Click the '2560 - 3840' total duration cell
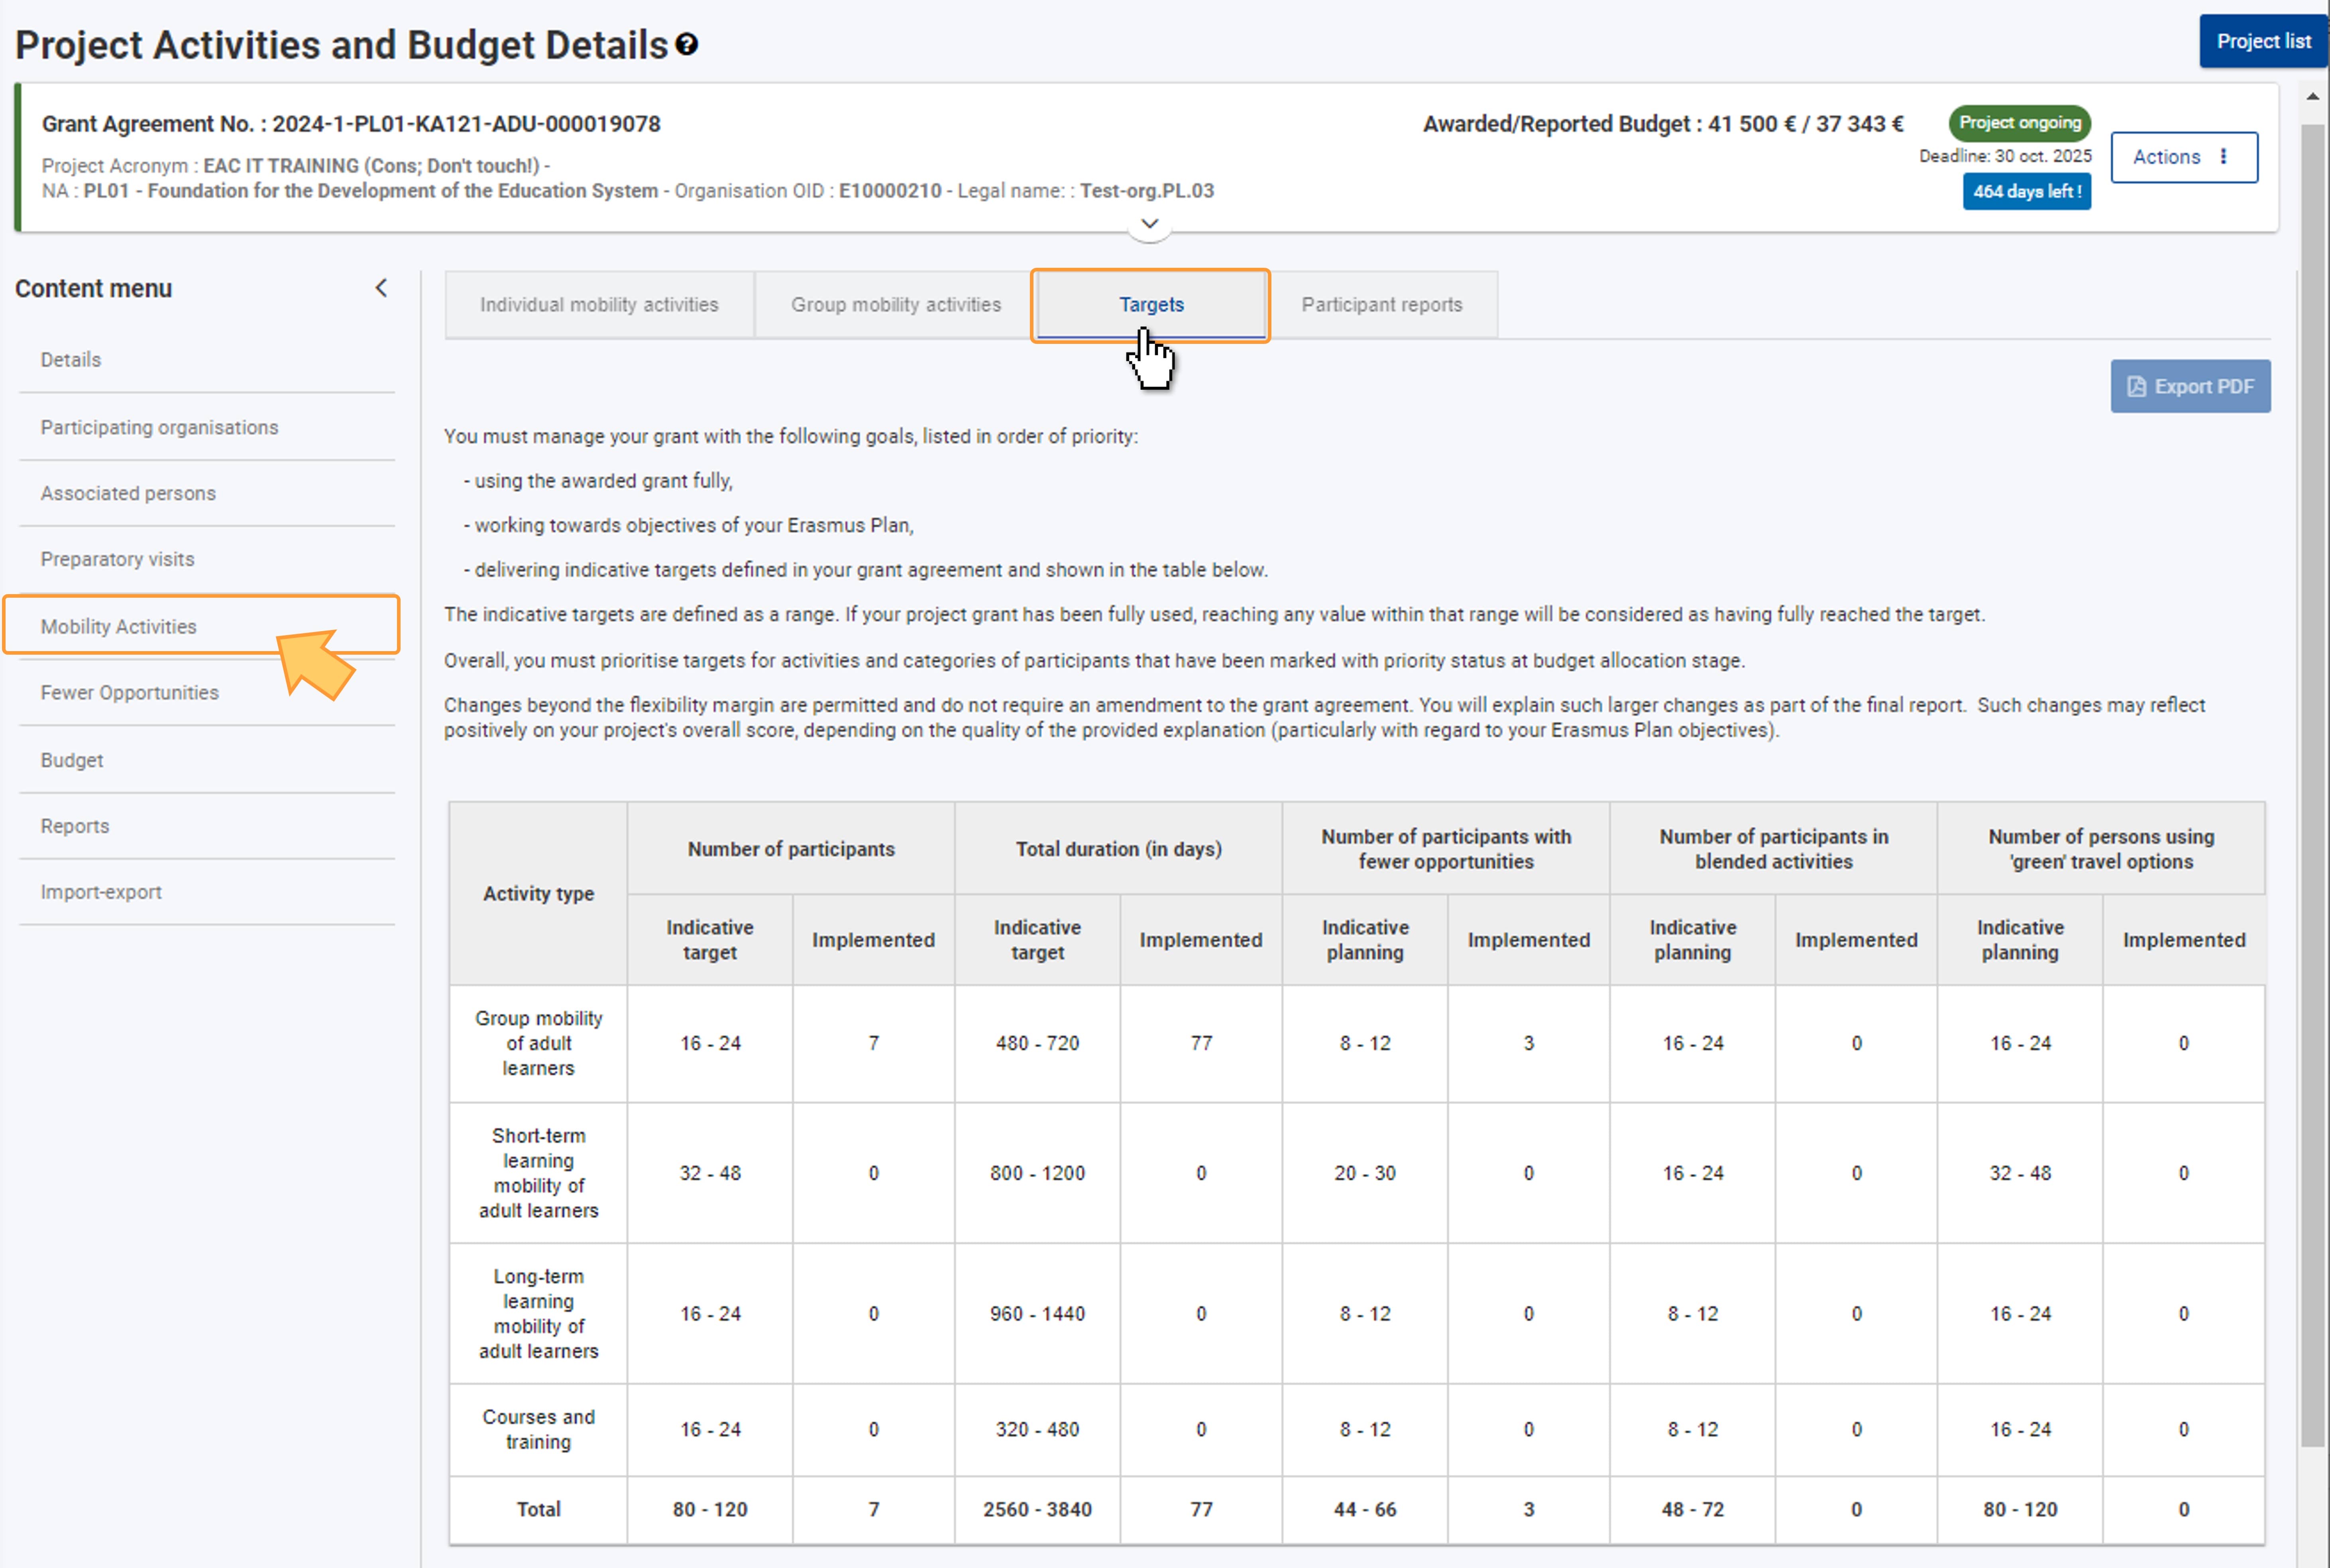The height and width of the screenshot is (1568, 2330). (x=1037, y=1509)
